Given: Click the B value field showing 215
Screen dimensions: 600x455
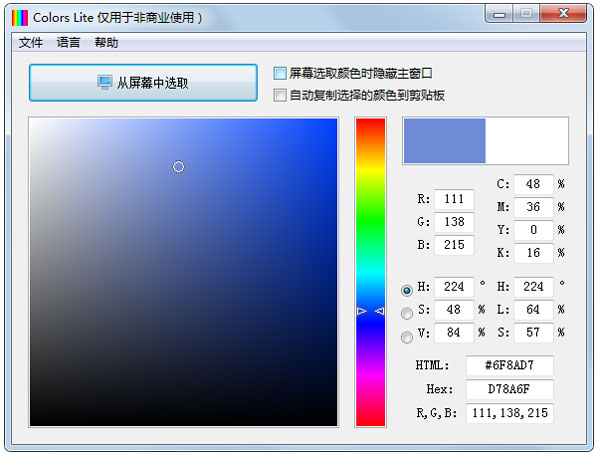Looking at the screenshot, I should tap(454, 245).
